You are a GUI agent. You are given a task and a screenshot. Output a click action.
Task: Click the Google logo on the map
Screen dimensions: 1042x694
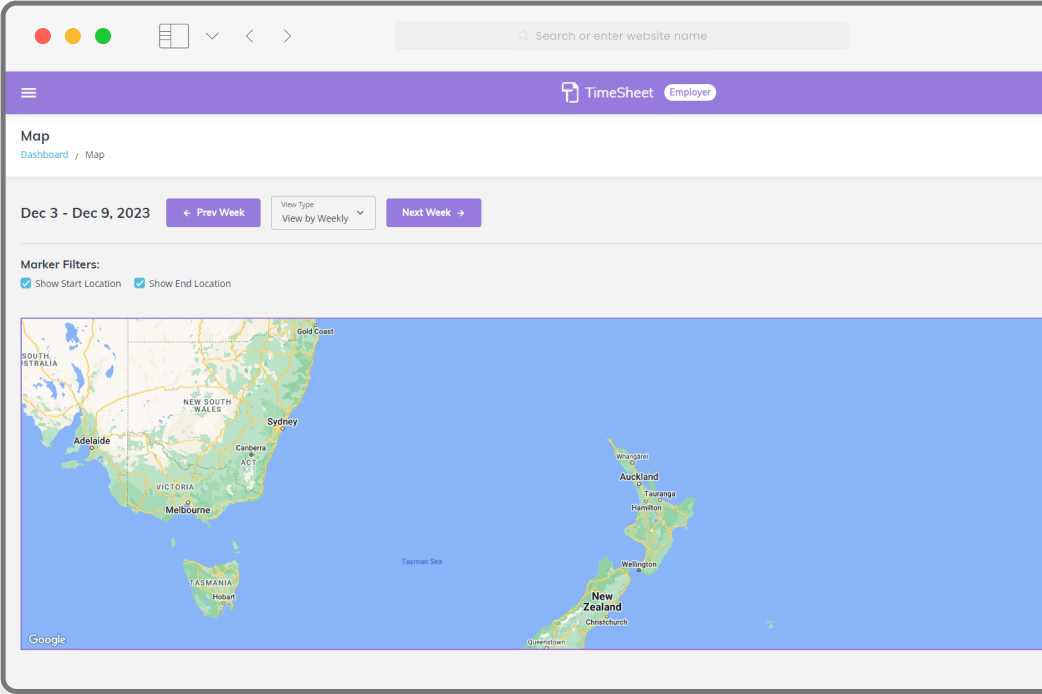[x=46, y=639]
